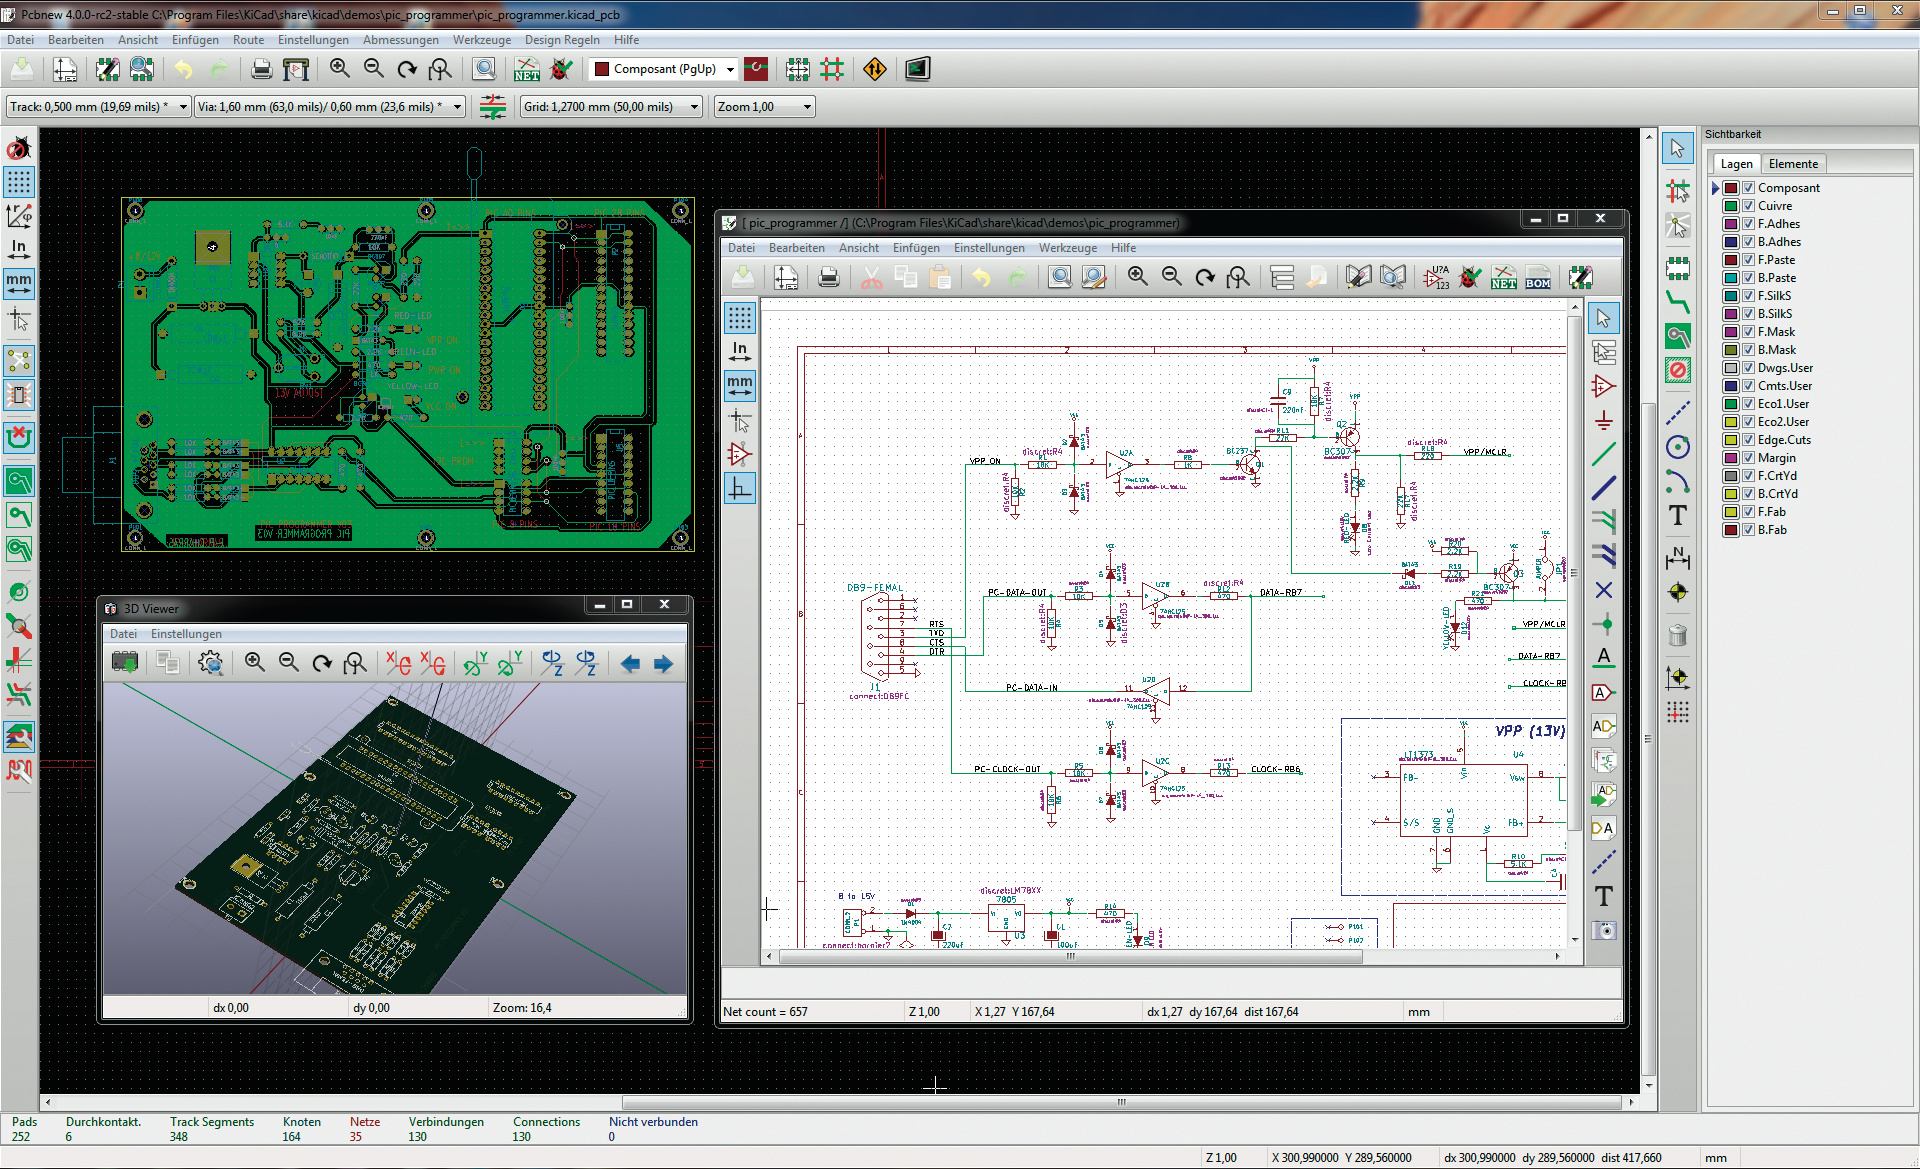Select the place text tool in schematic
Image resolution: width=1920 pixels, height=1169 pixels.
pyautogui.click(x=1603, y=896)
